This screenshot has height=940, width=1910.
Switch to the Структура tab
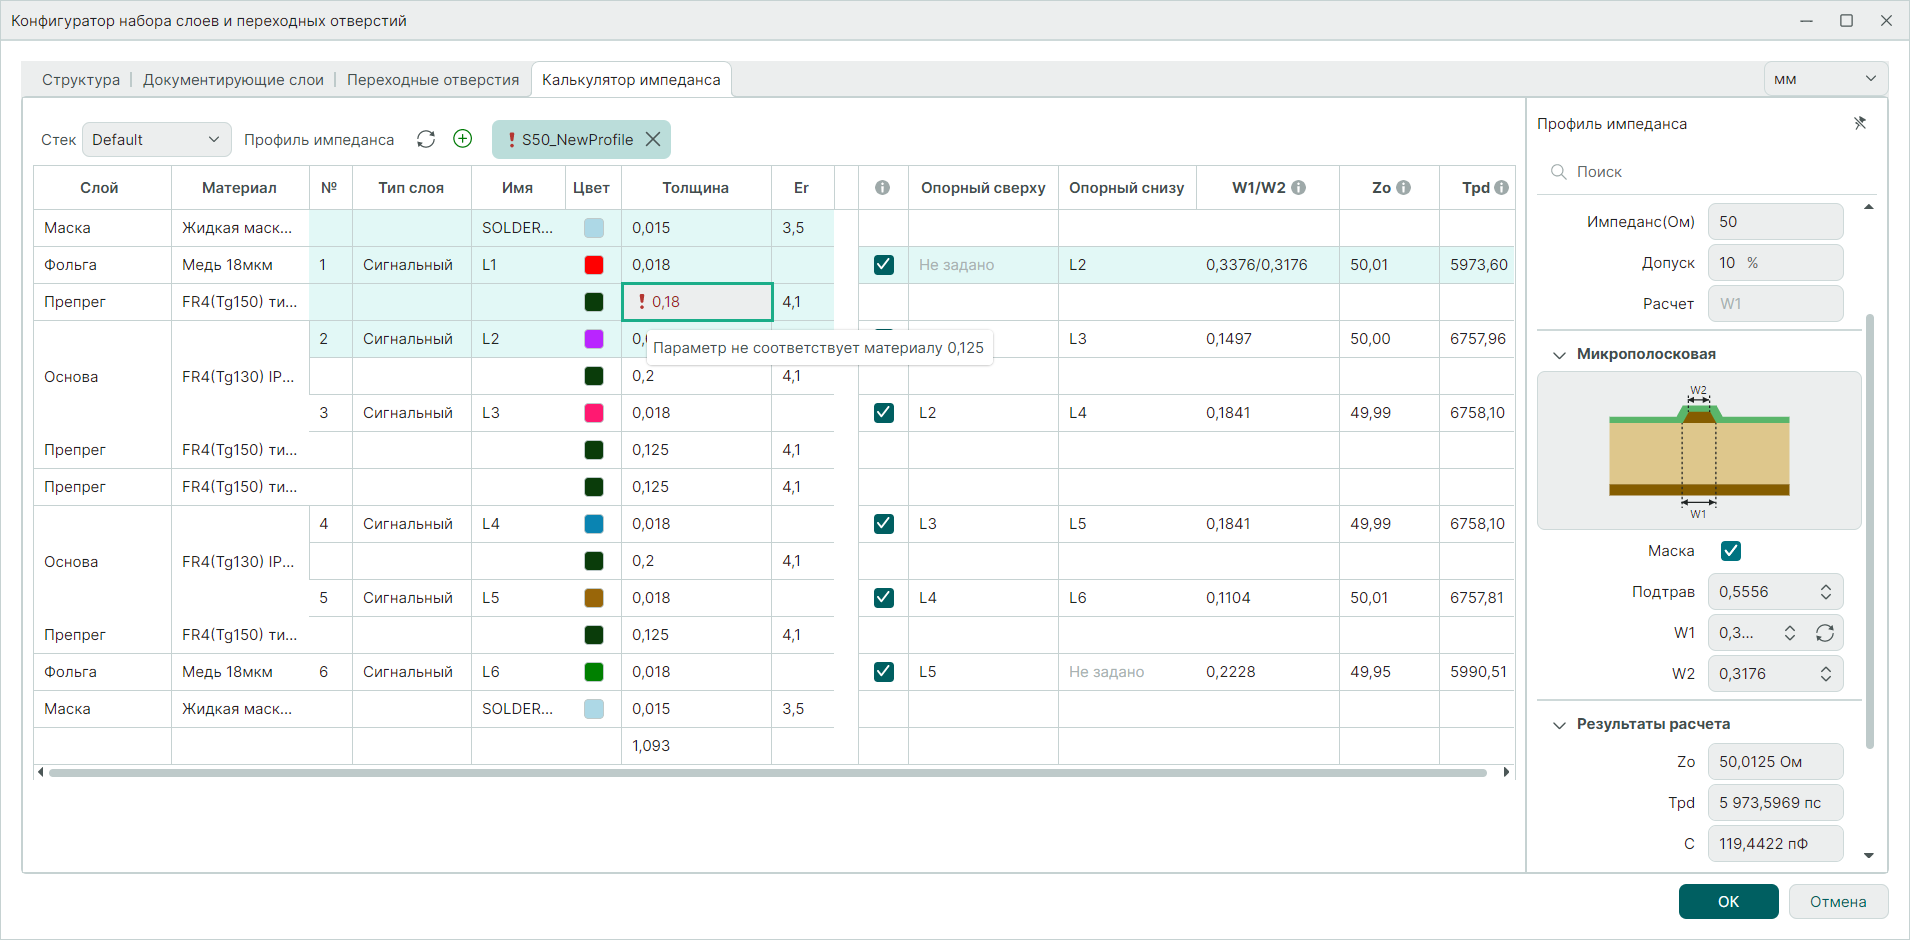81,80
